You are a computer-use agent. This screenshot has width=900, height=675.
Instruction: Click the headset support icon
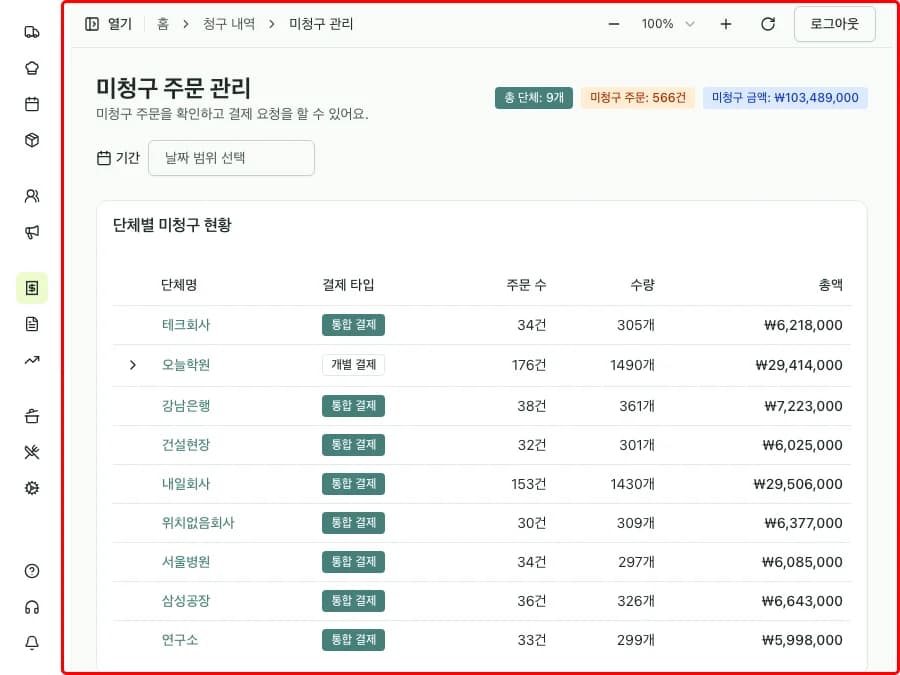click(31, 607)
